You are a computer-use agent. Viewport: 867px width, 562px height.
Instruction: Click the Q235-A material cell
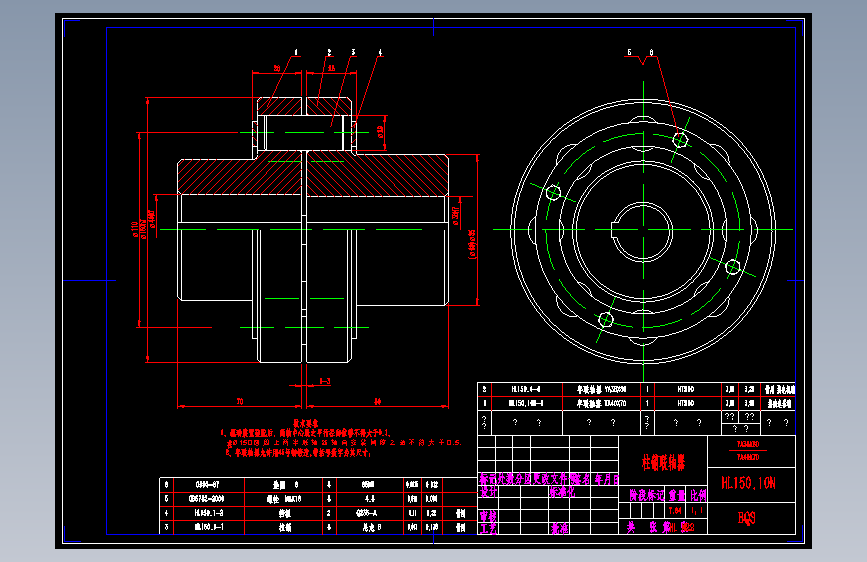click(x=368, y=513)
